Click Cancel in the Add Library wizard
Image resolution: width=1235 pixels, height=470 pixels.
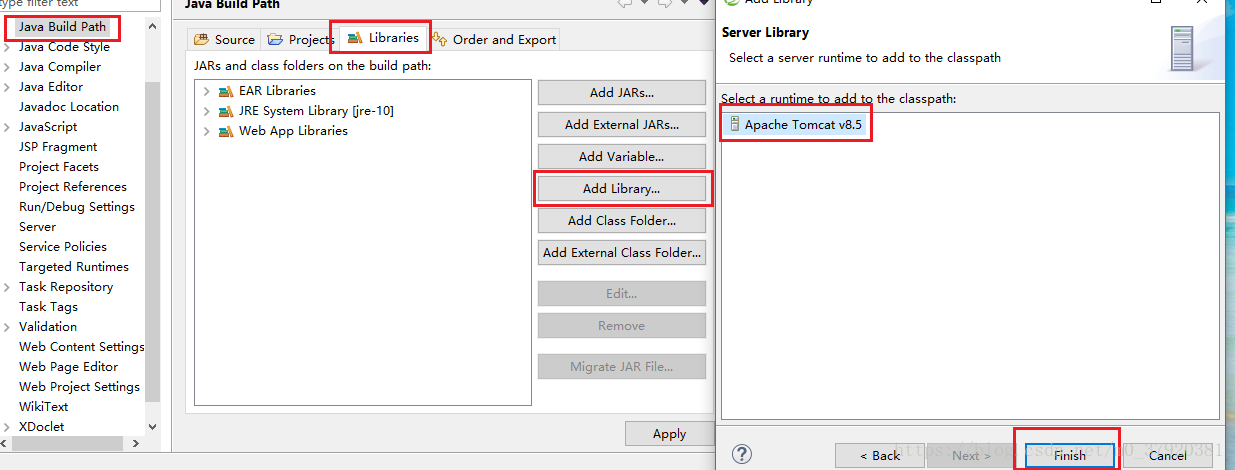[x=1167, y=456]
